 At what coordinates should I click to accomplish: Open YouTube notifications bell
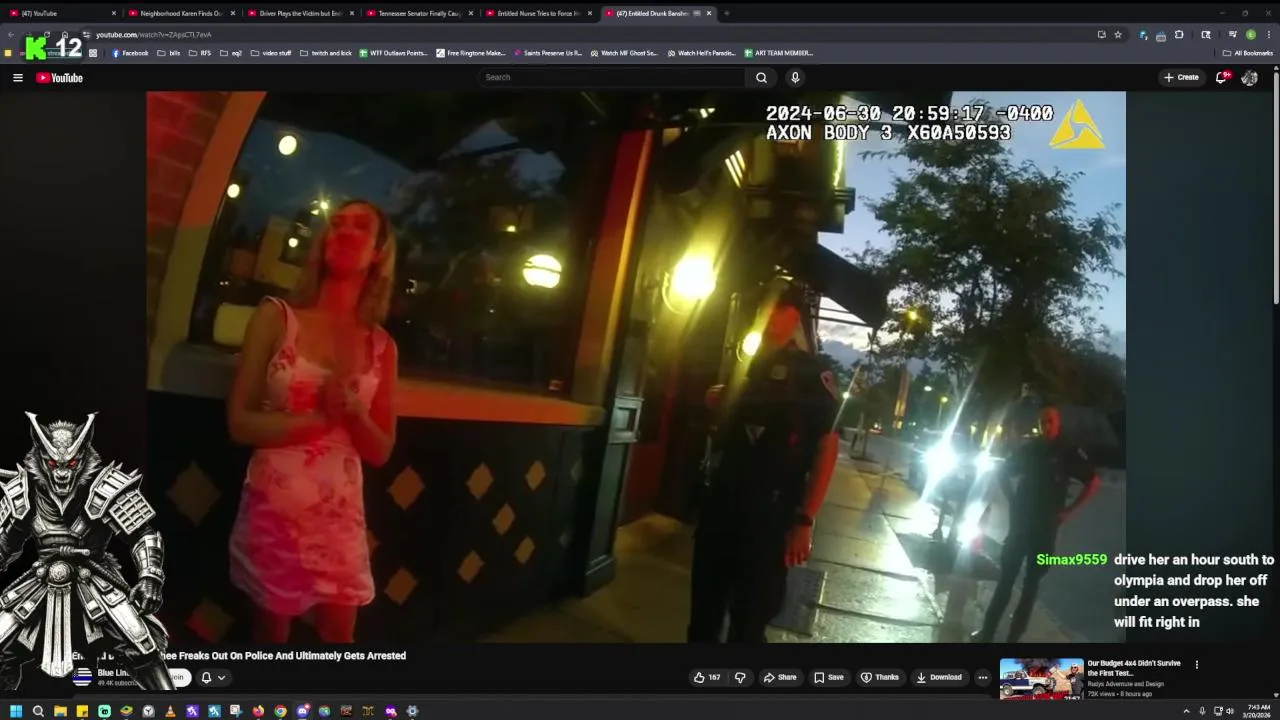[x=1222, y=77]
